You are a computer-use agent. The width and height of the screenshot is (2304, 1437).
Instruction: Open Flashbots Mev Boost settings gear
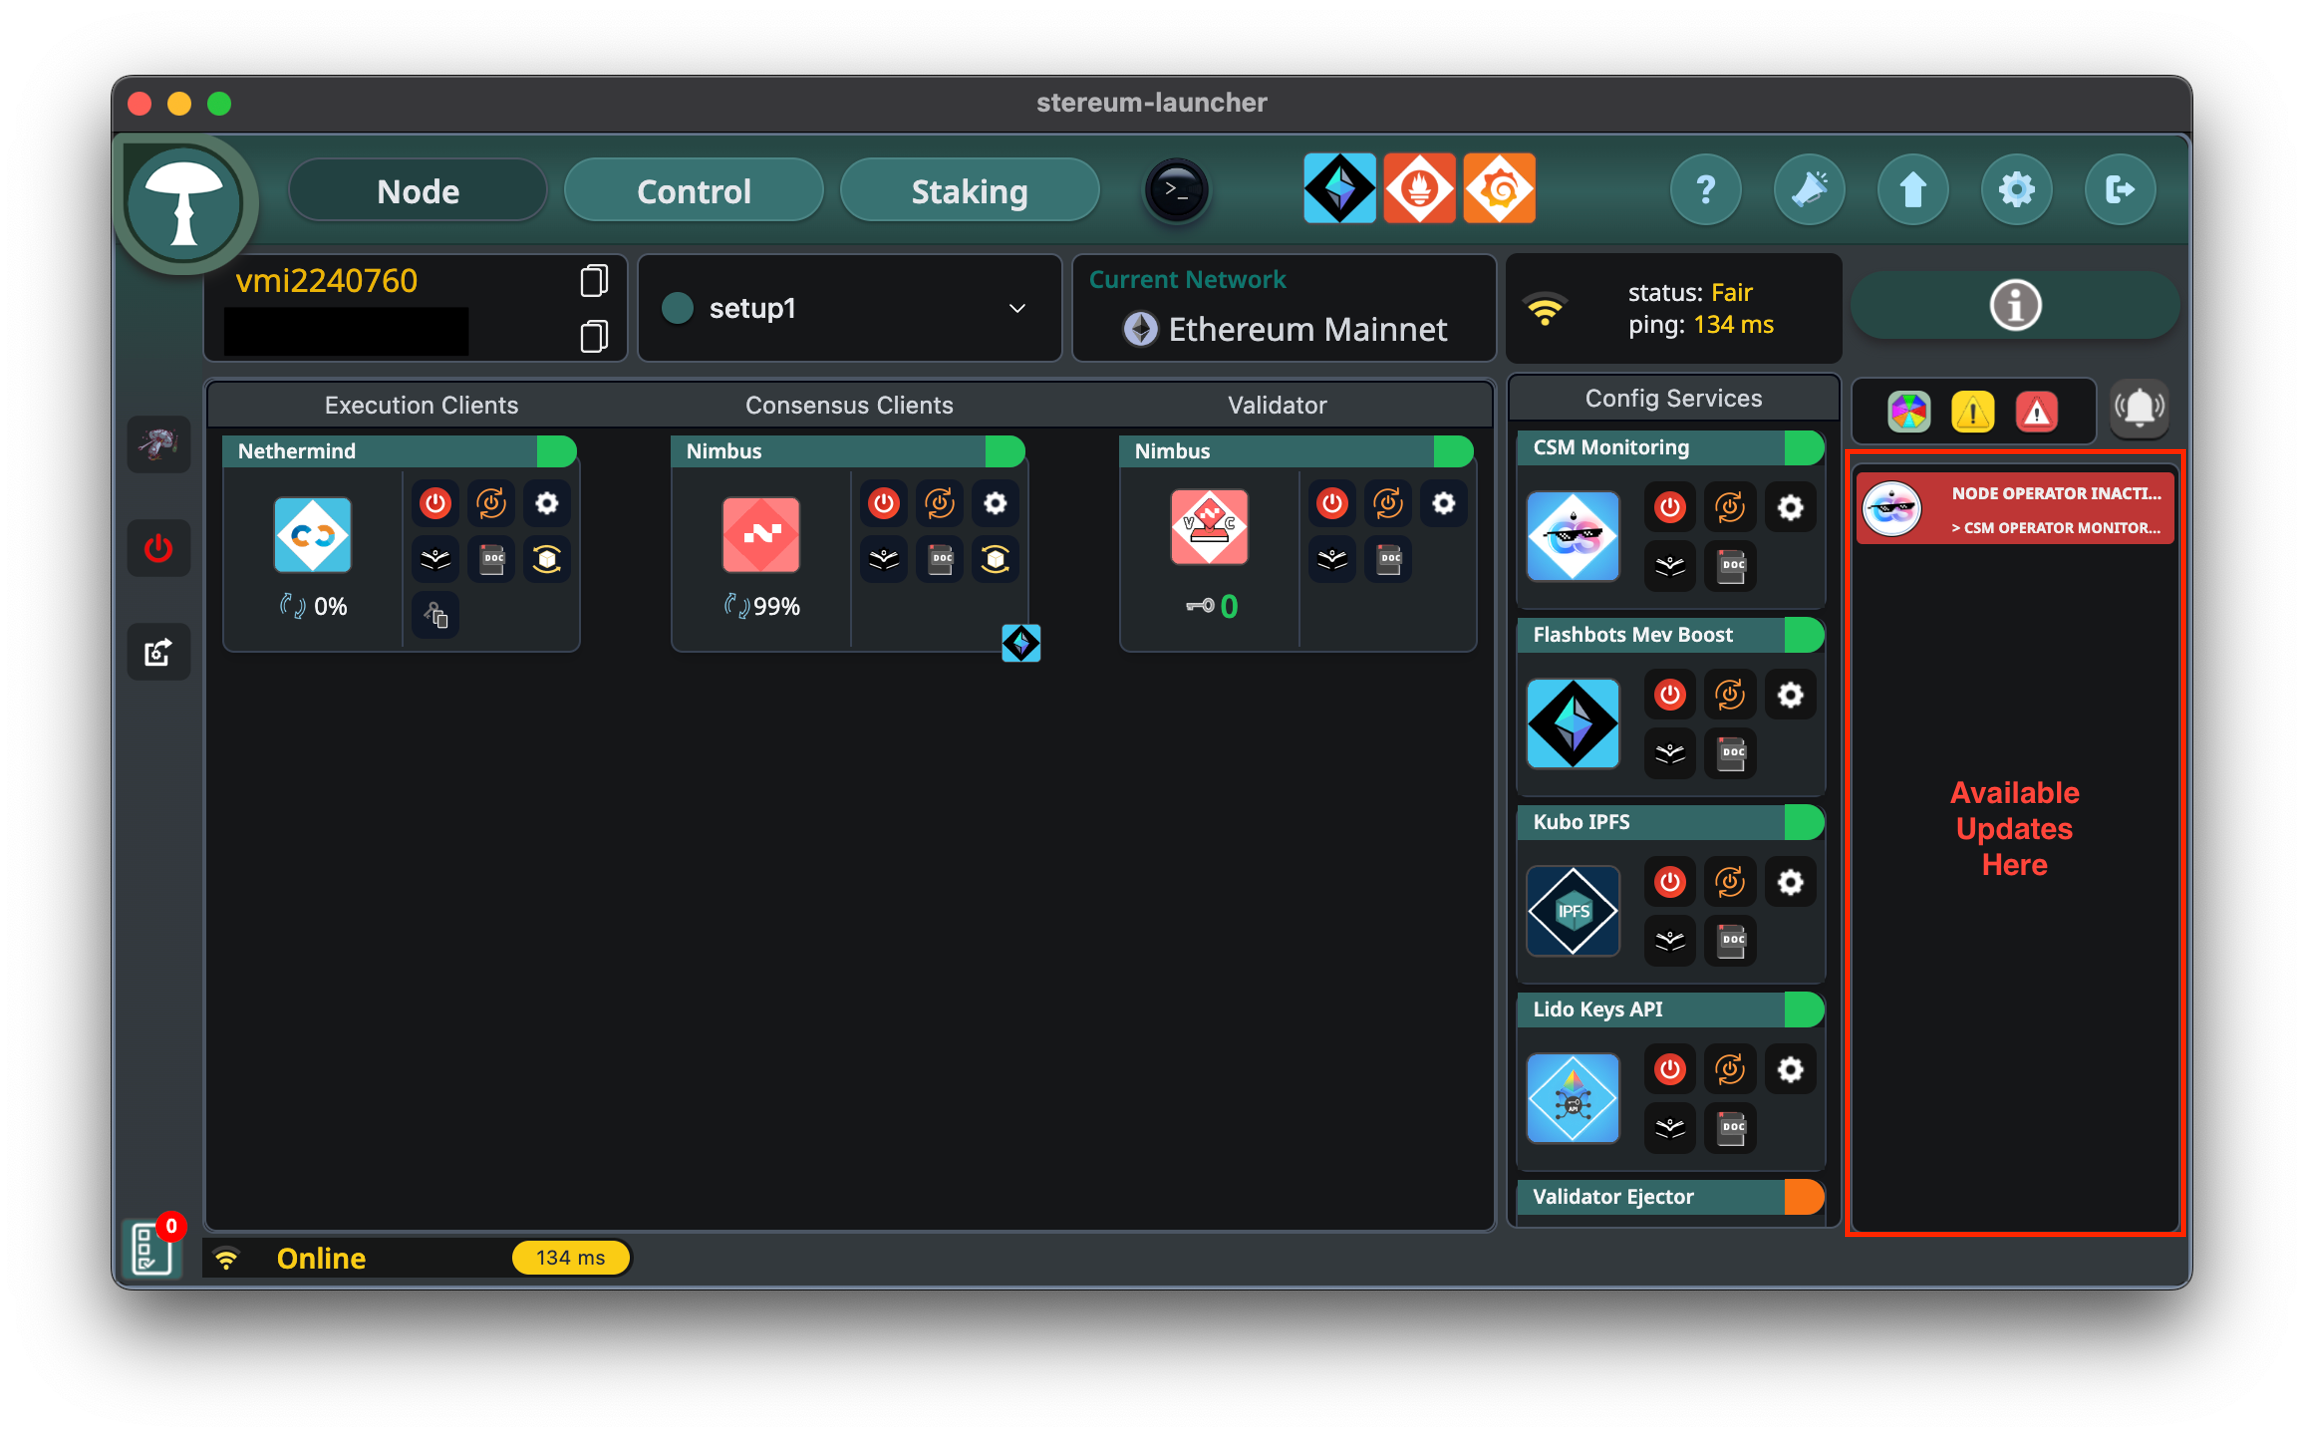[1790, 694]
